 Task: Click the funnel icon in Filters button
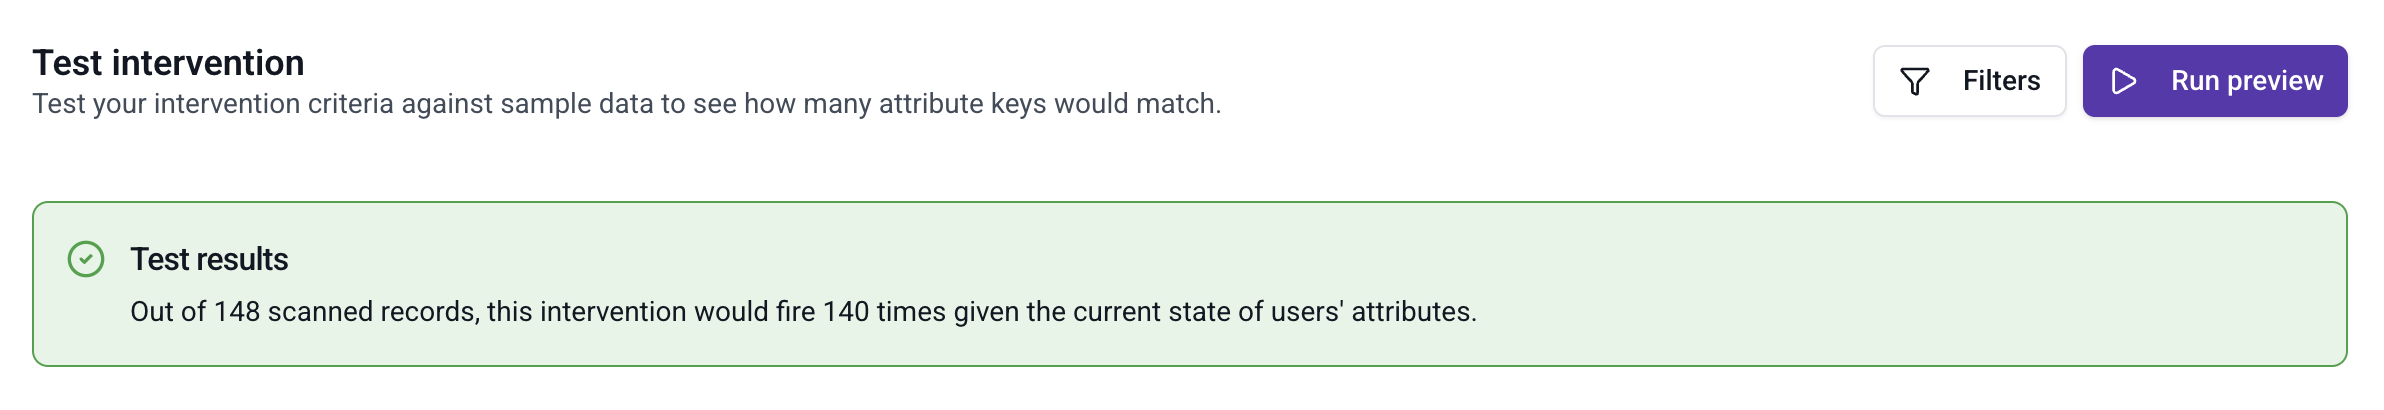[x=1914, y=81]
